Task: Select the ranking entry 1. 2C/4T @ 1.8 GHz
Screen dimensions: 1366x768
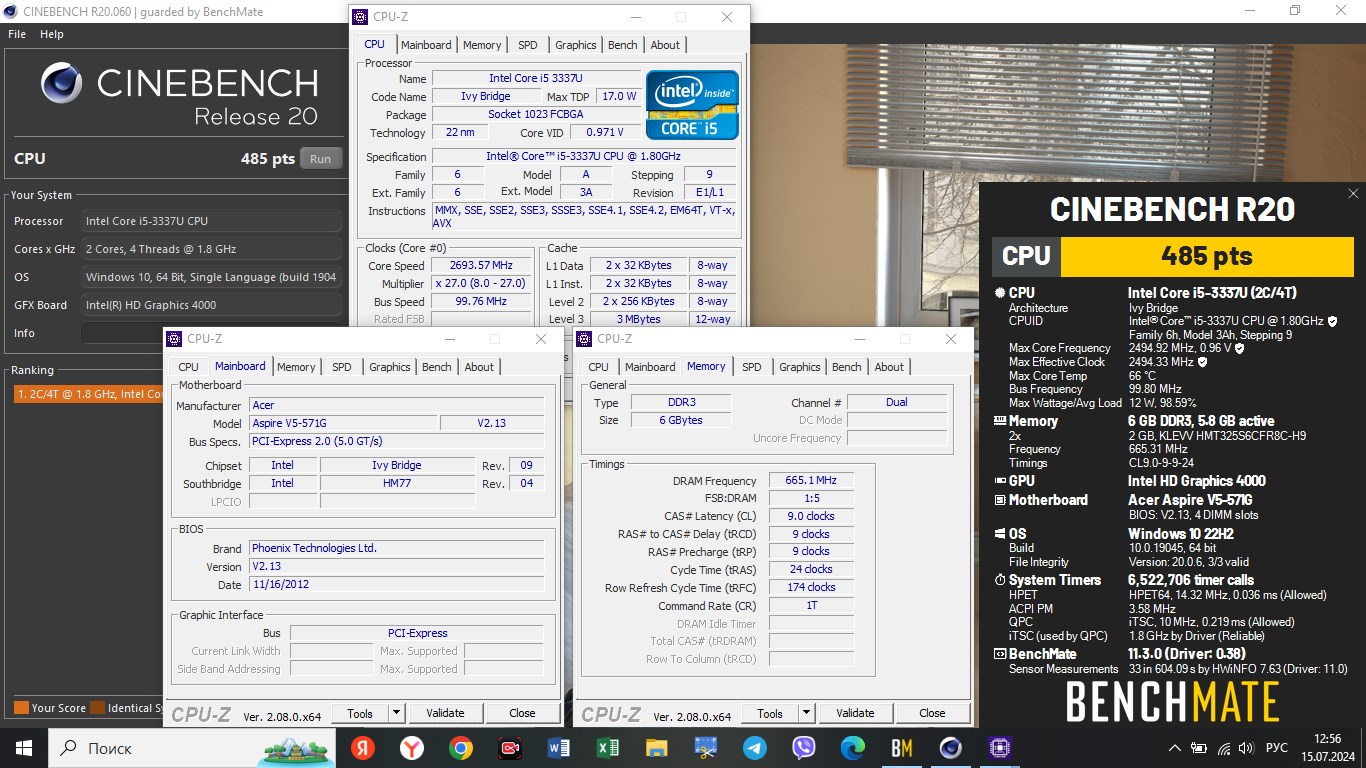Action: (88, 394)
